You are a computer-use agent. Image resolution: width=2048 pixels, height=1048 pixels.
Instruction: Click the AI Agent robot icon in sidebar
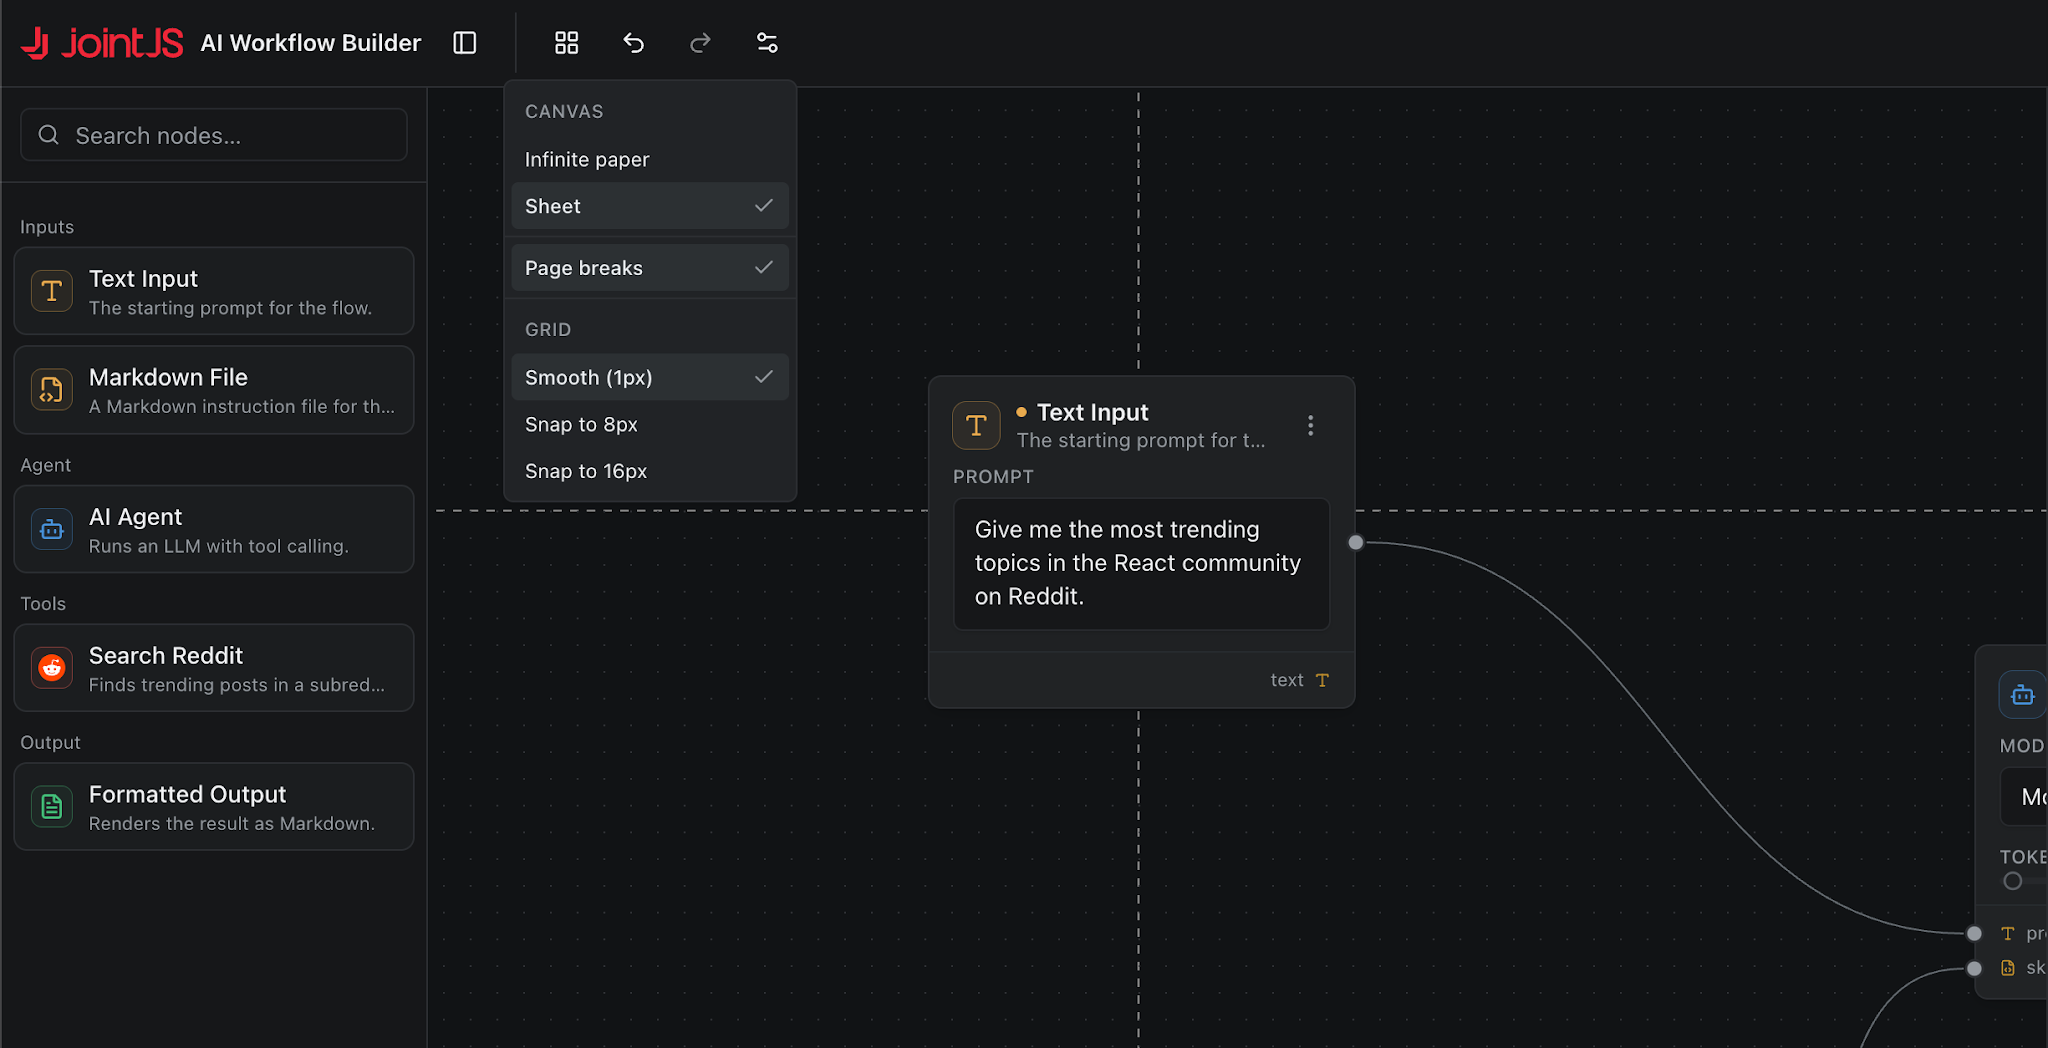pyautogui.click(x=52, y=530)
